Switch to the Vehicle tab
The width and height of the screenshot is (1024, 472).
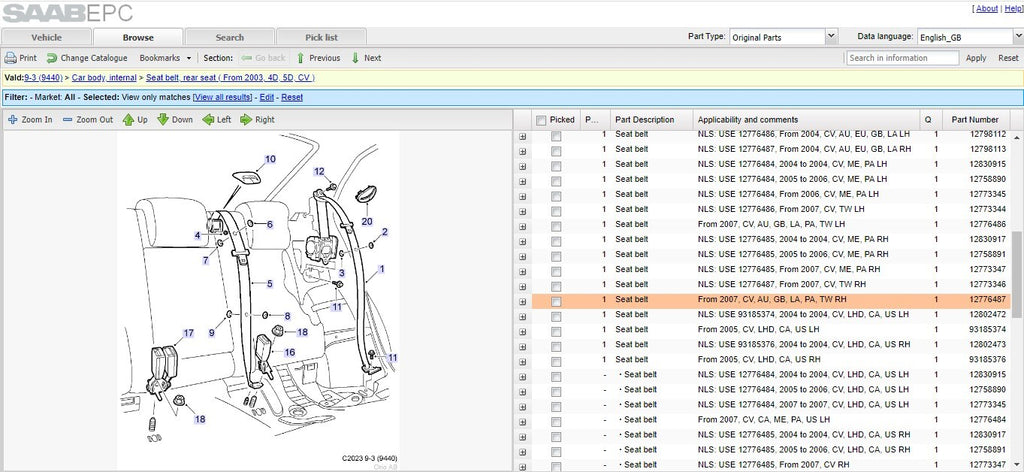pos(46,37)
